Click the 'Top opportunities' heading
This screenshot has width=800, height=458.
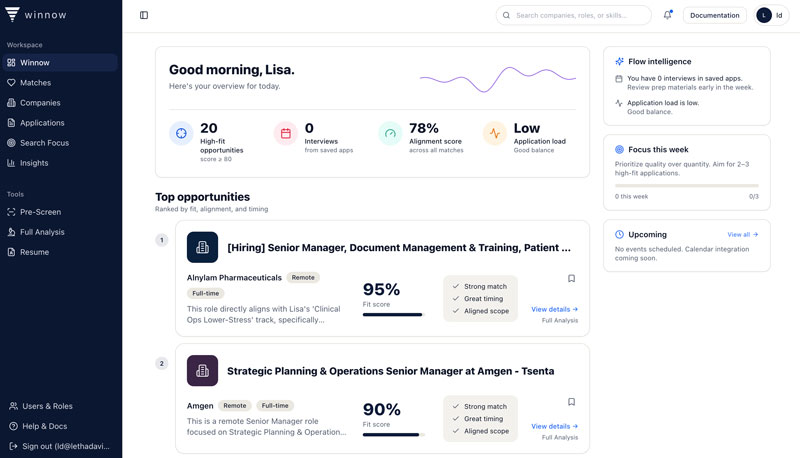[x=203, y=197]
